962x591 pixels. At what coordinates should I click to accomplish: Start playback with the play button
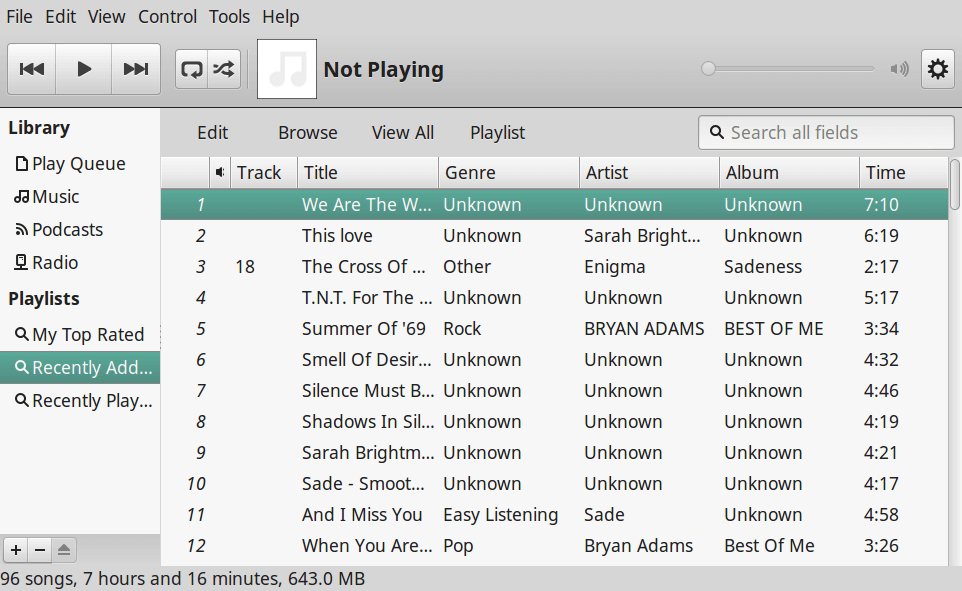(84, 69)
